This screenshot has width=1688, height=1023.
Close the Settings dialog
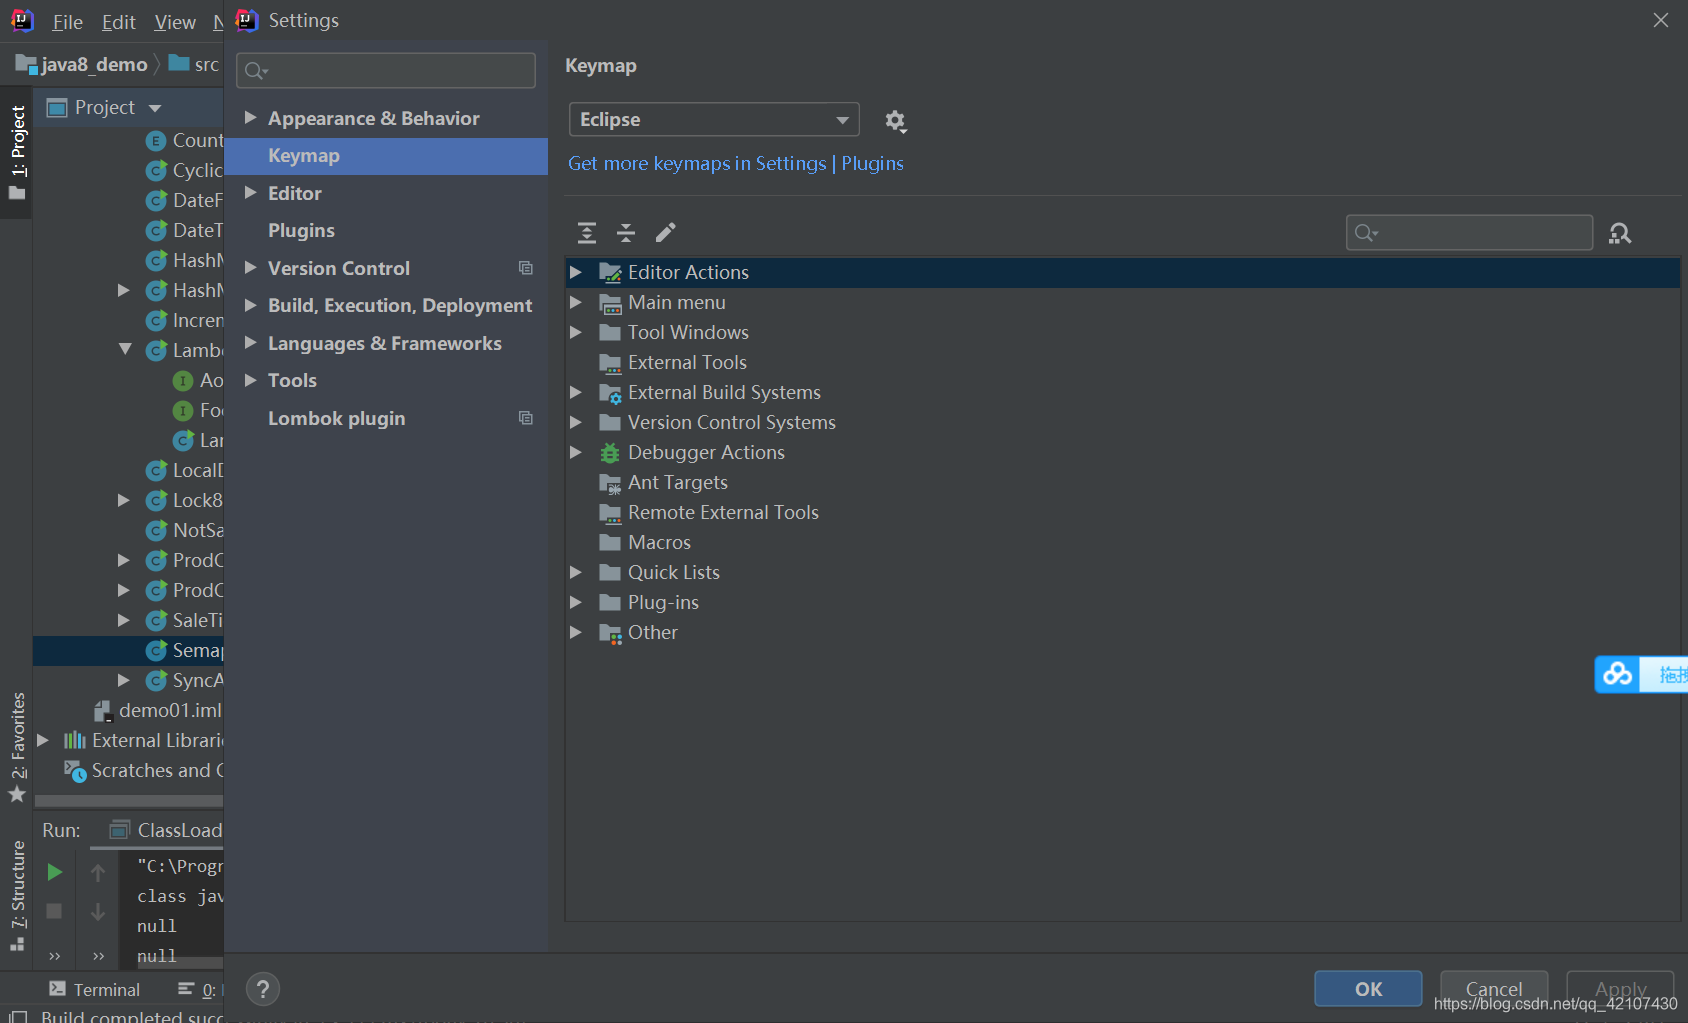[1661, 20]
